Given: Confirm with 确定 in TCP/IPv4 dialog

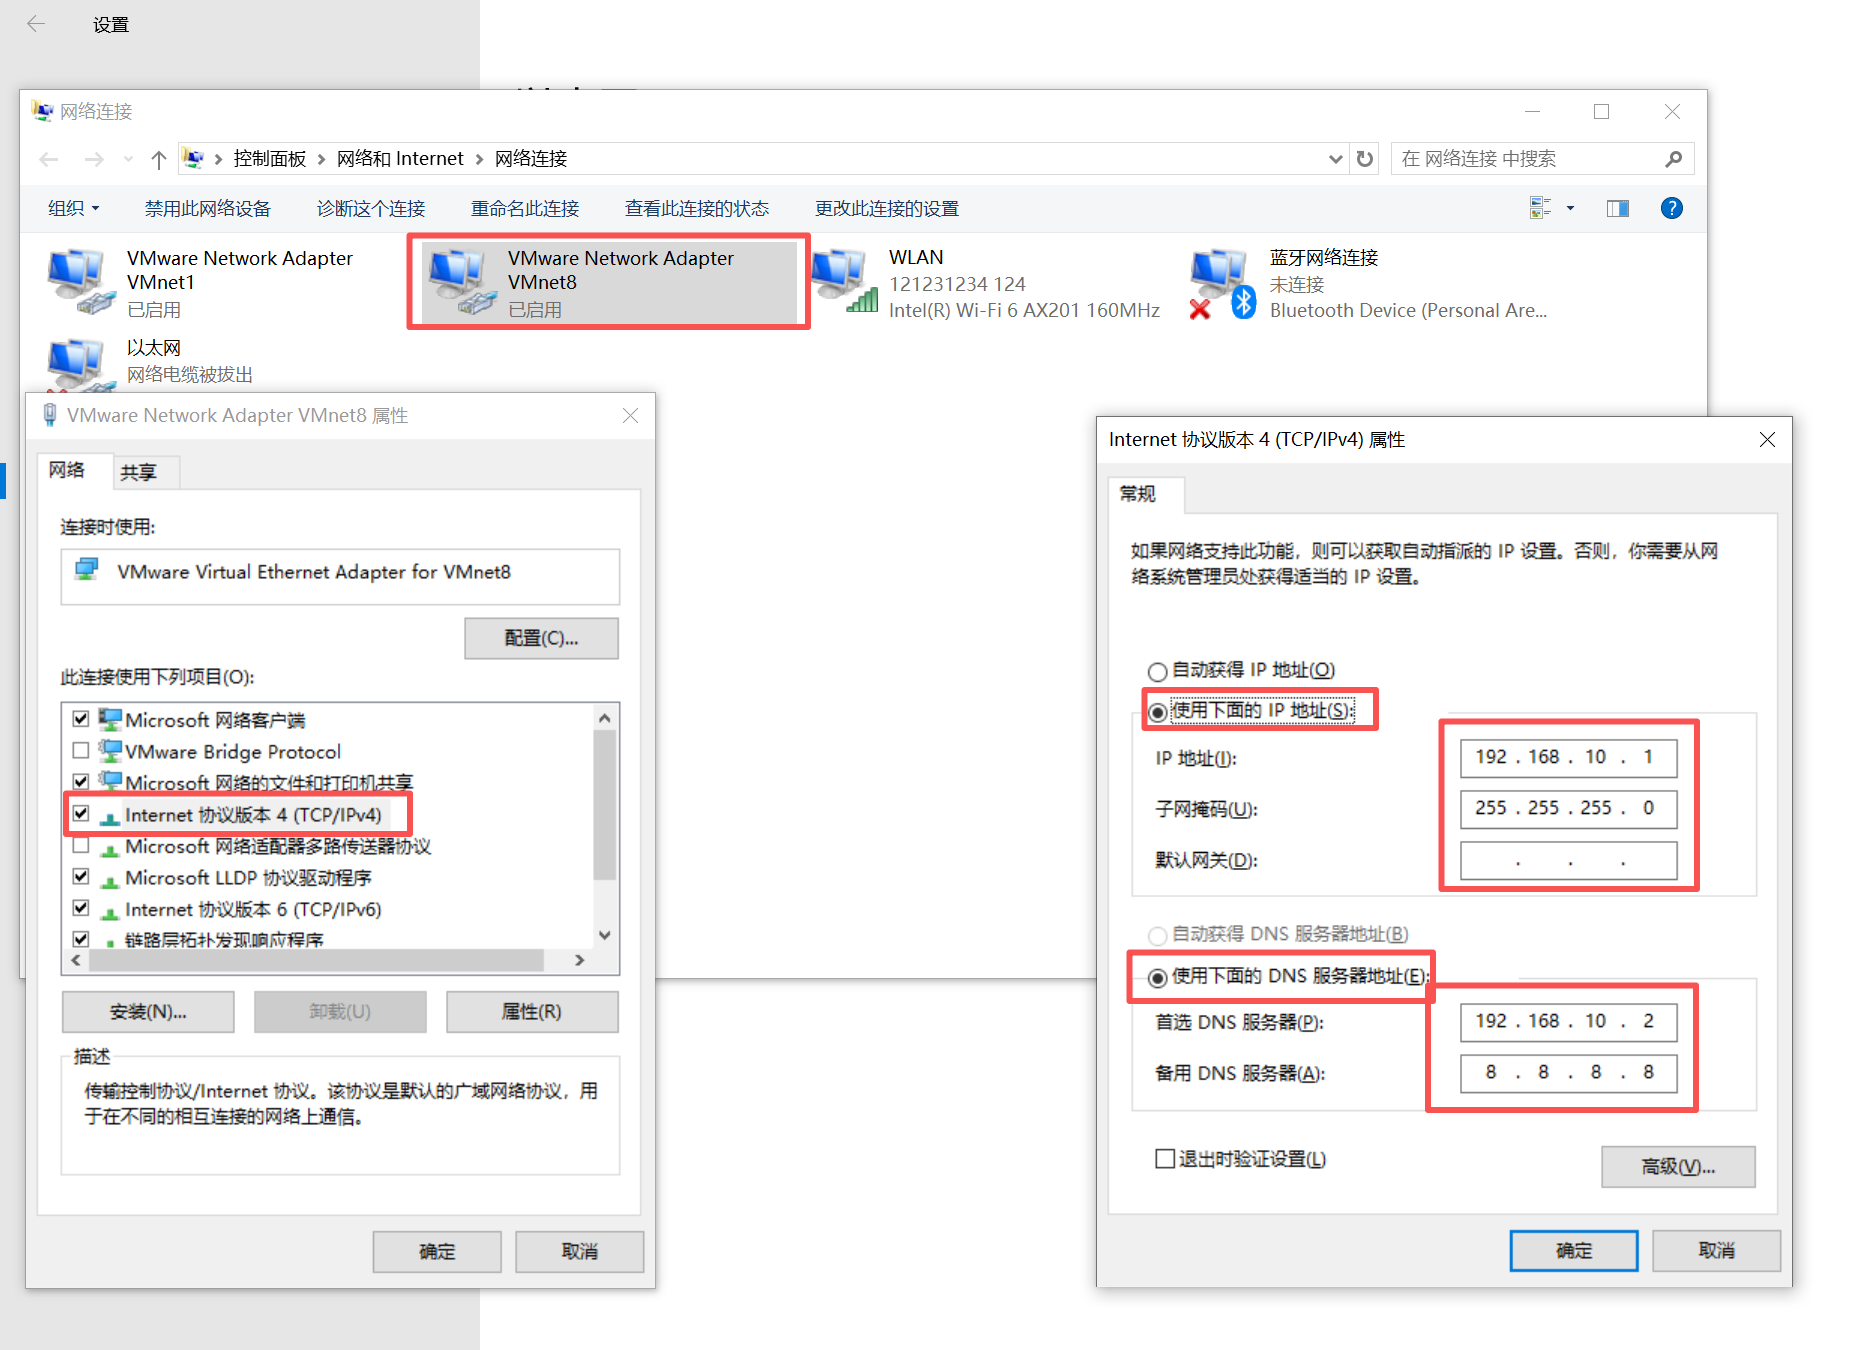Looking at the screenshot, I should (1574, 1251).
